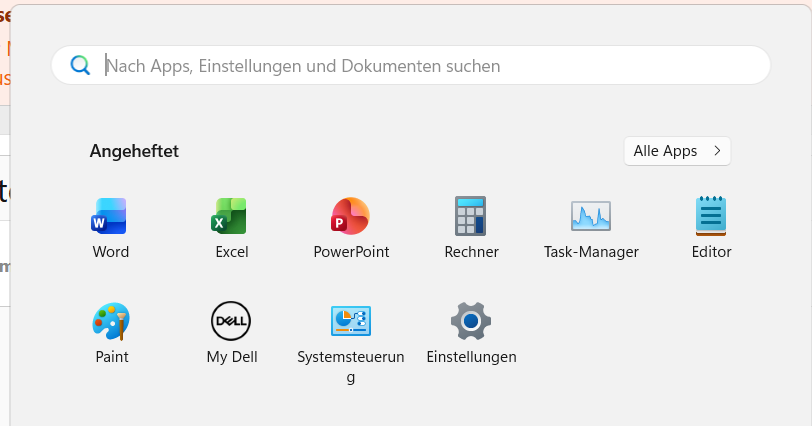Launch Excel from pinned apps

[231, 228]
